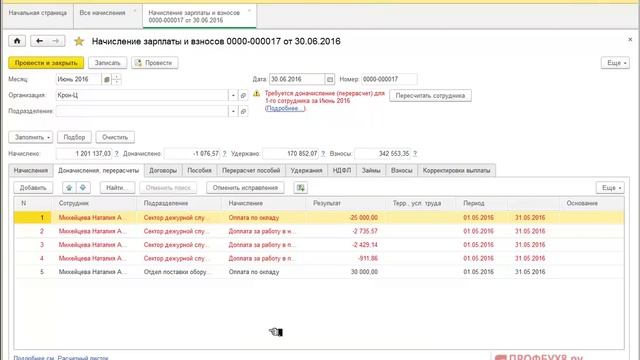The height and width of the screenshot is (360, 640).
Task: Switch to the Займы tab
Action: [x=371, y=170]
